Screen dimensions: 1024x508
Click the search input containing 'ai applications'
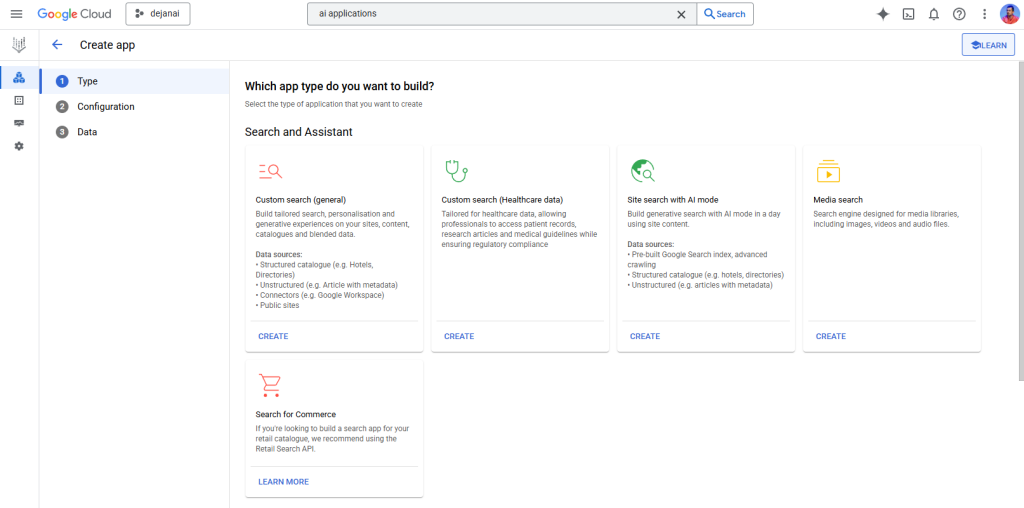(x=490, y=14)
